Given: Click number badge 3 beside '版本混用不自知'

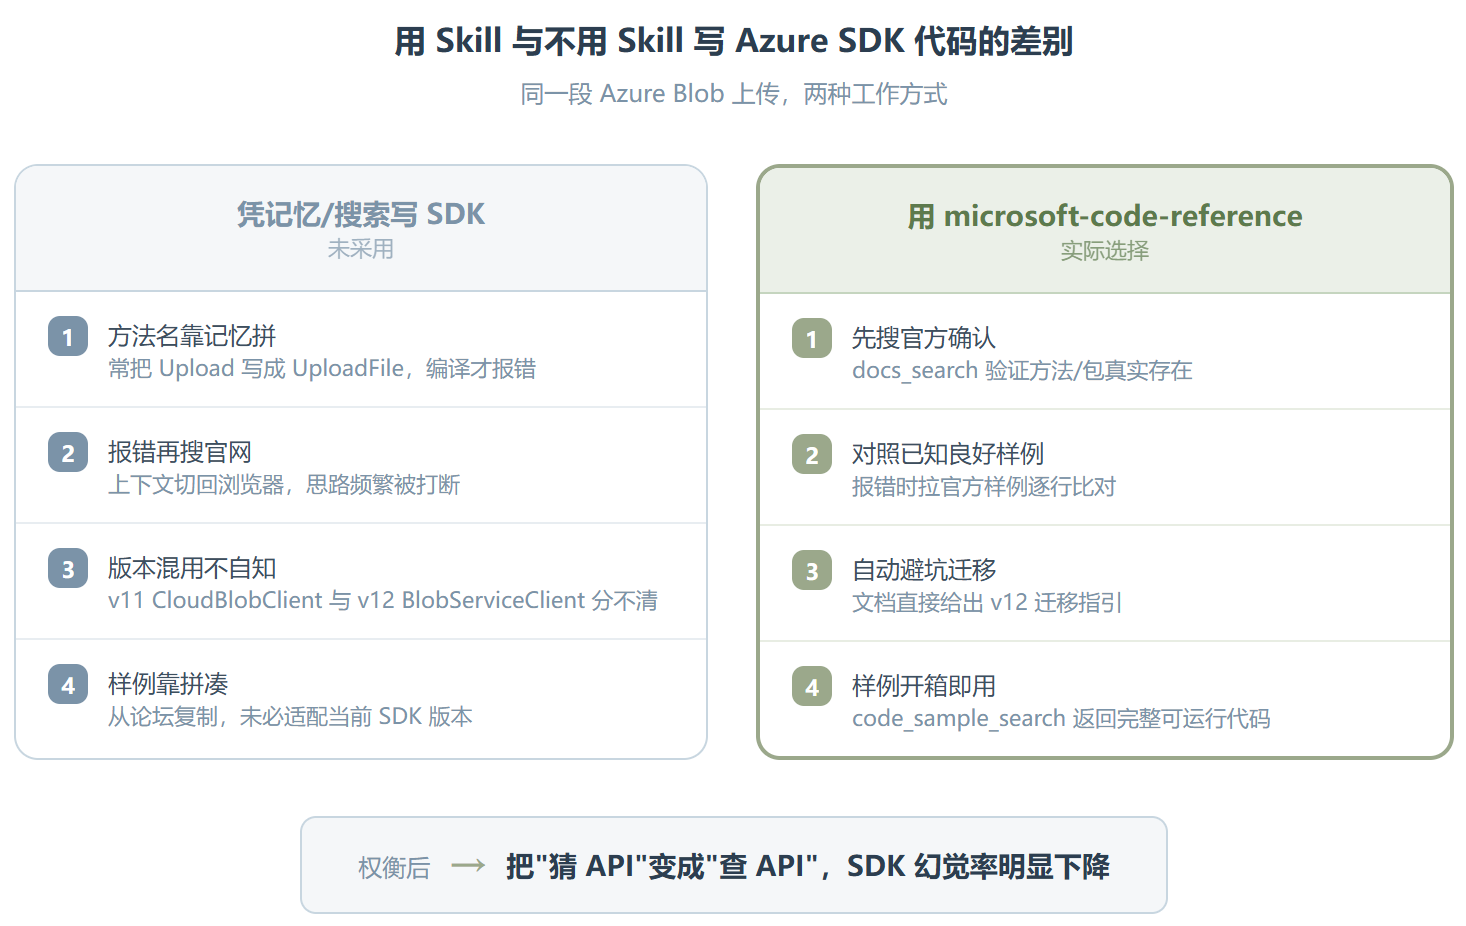Looking at the screenshot, I should [x=68, y=569].
